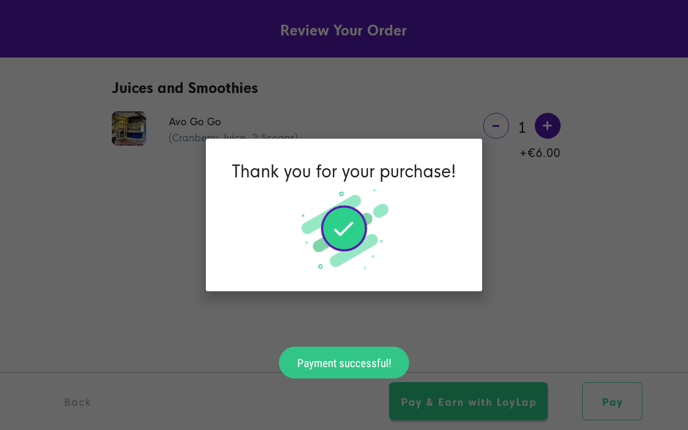Click the Juices and Smoothies section heading
The height and width of the screenshot is (430, 688).
(185, 88)
